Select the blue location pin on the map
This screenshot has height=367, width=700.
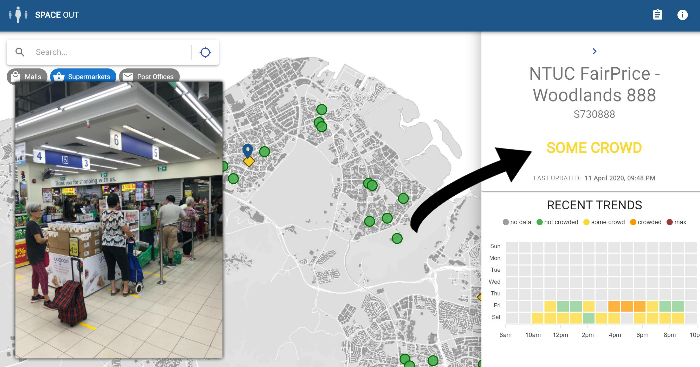tap(248, 151)
